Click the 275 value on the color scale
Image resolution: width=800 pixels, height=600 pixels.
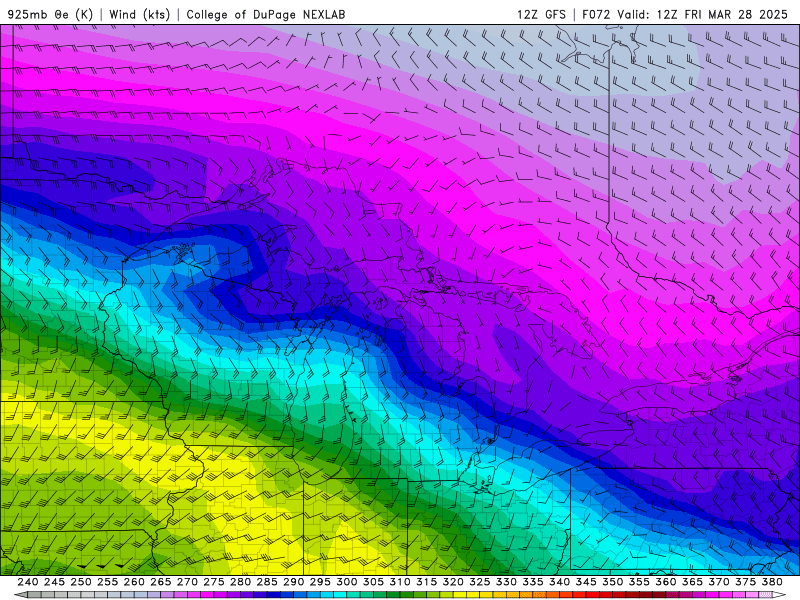pyautogui.click(x=213, y=582)
